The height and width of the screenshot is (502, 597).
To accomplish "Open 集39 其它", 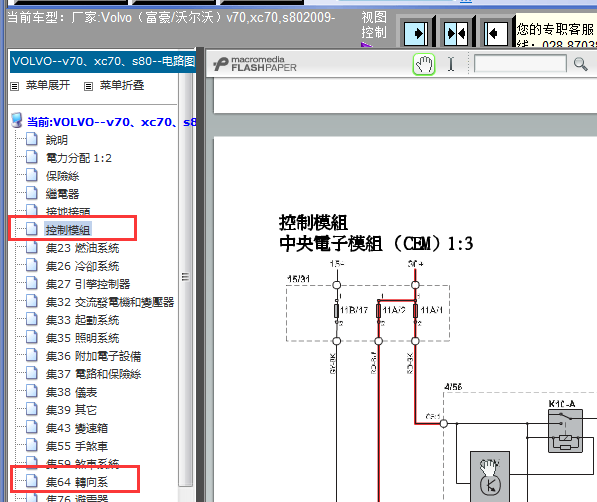I will click(71, 410).
